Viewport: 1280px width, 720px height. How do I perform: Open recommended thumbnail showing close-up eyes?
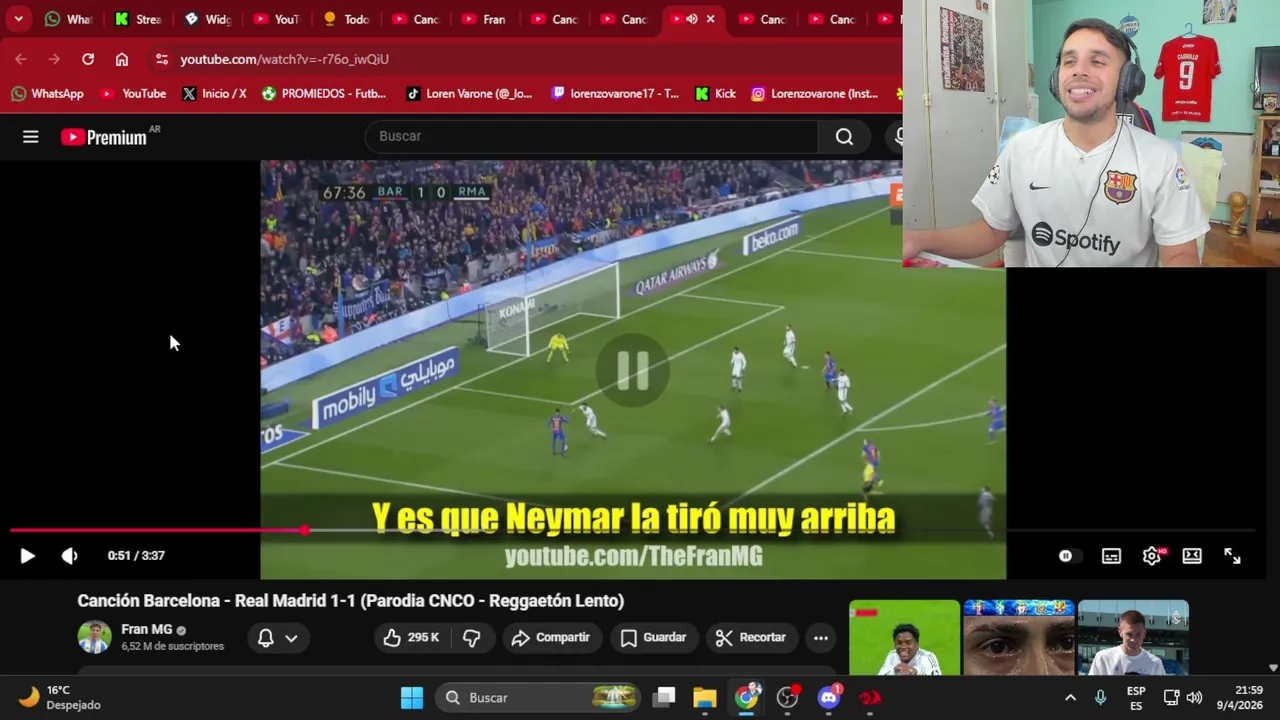coord(1019,637)
